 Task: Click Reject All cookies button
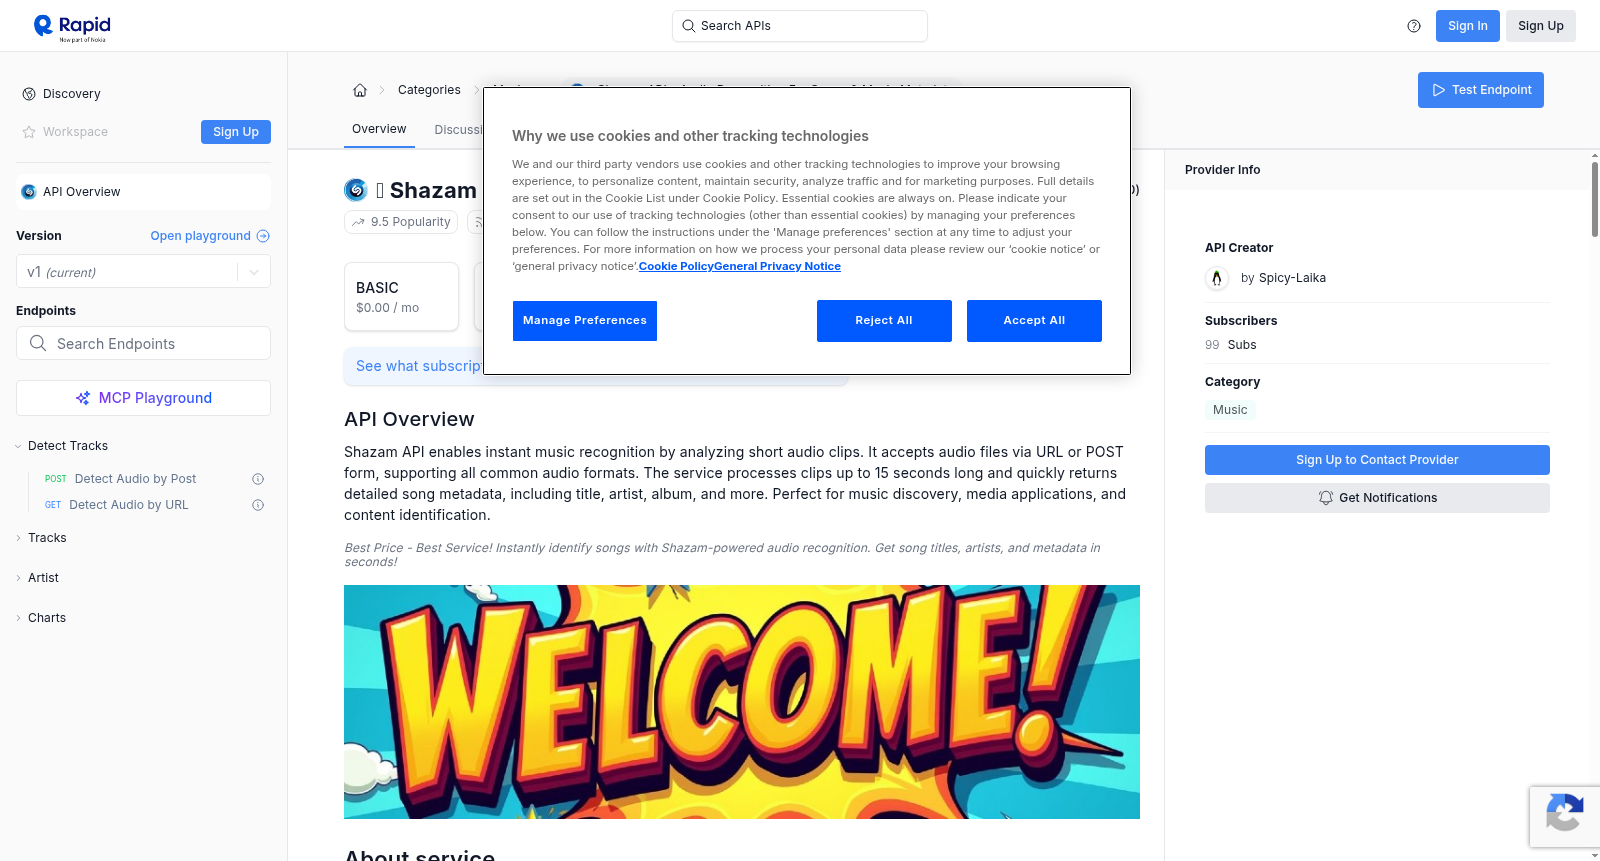click(884, 321)
